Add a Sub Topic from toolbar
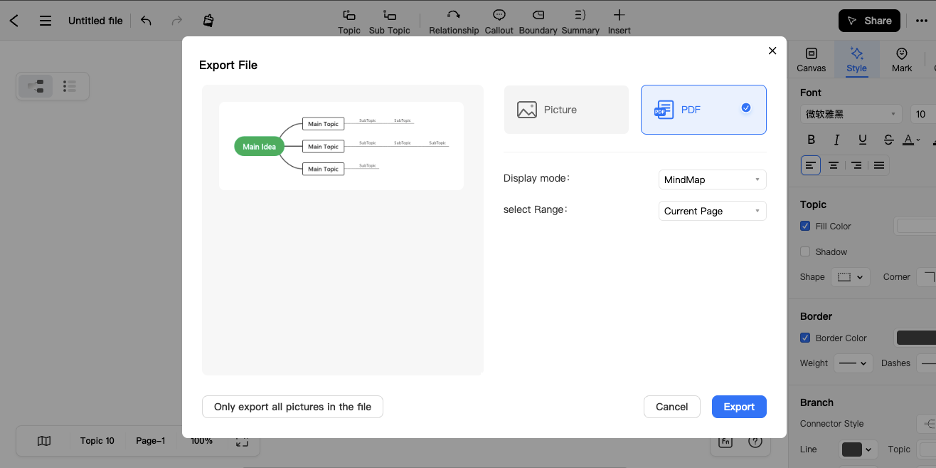Screen dimensions: 936x468 [x=389, y=22]
